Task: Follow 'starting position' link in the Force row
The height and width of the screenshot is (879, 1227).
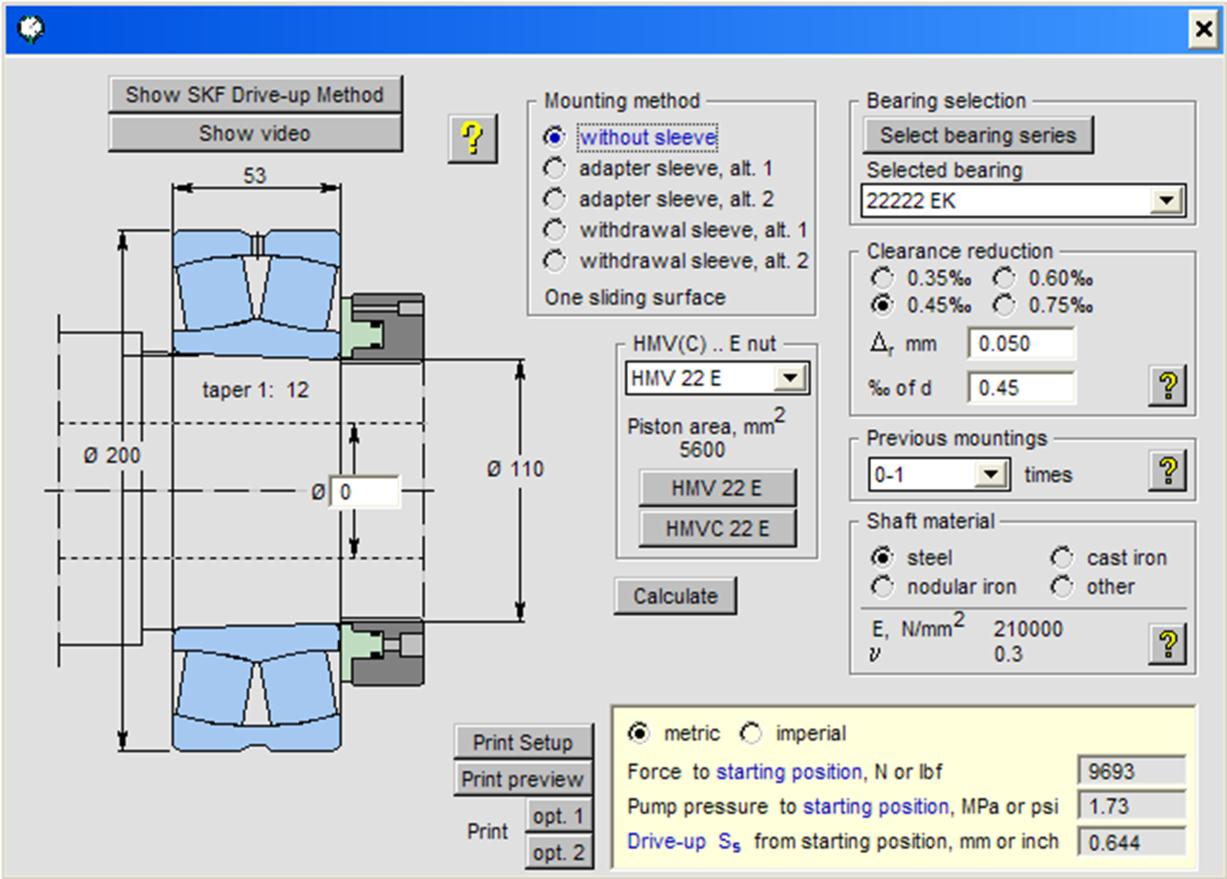Action: pos(789,772)
